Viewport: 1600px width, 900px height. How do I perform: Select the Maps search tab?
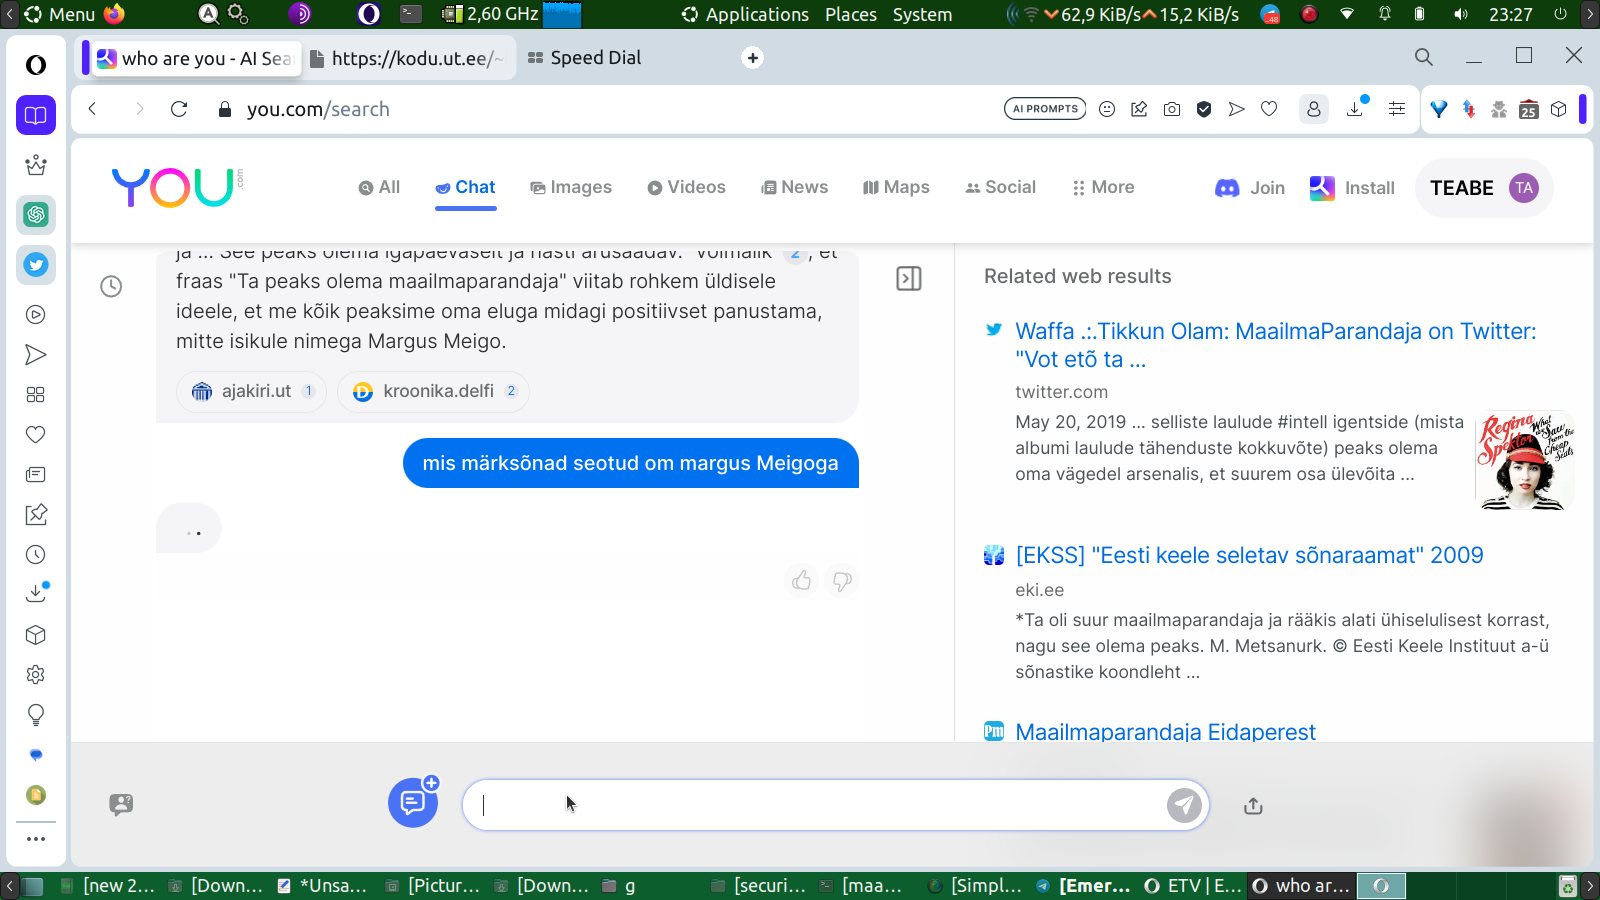point(896,187)
